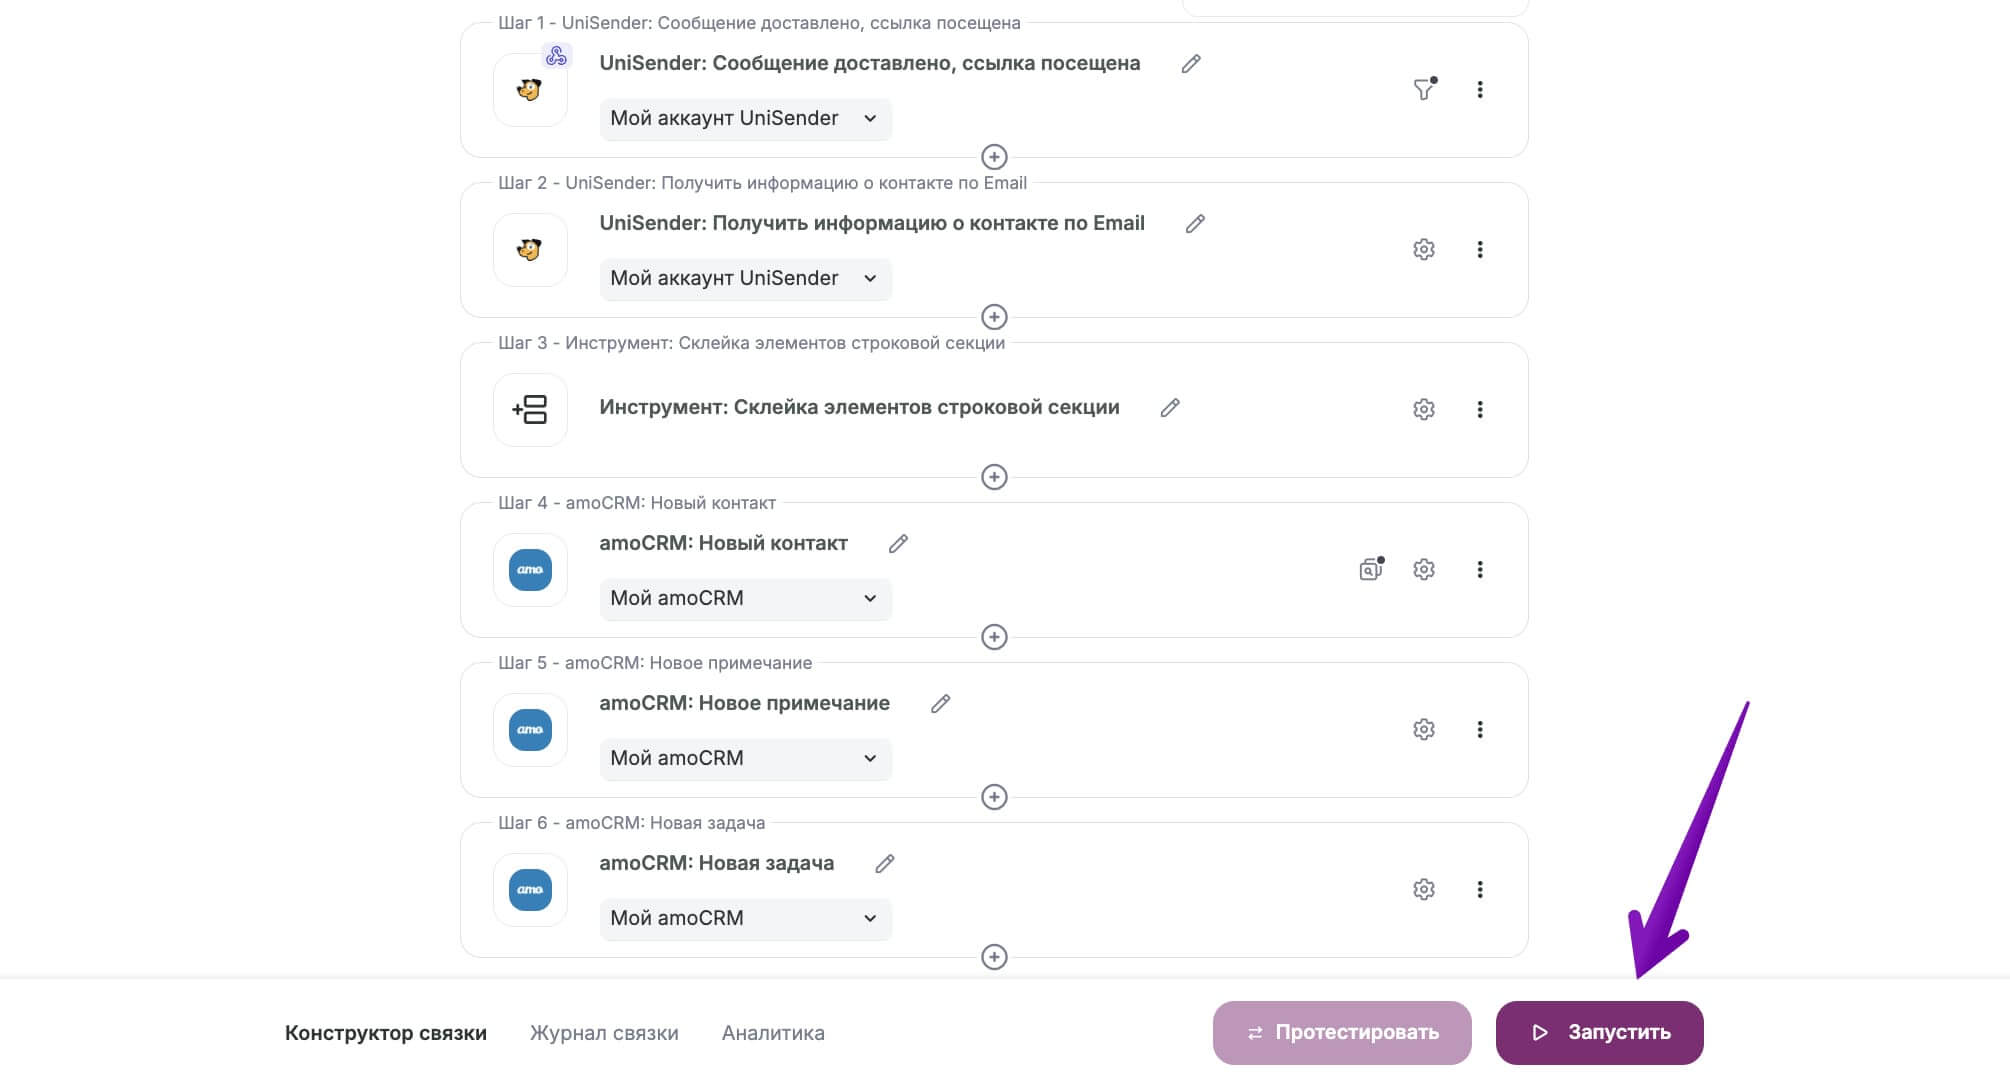Select the Конструктор связки tab
The image size is (2010, 1076).
386,1033
